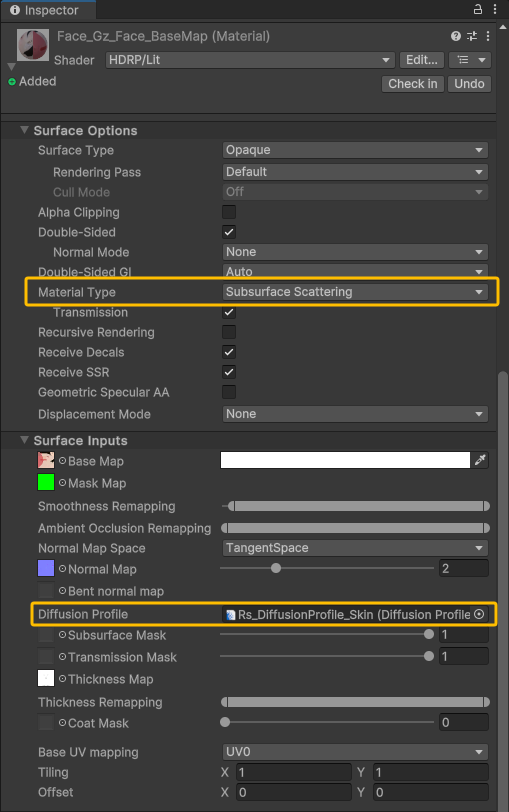
Task: Open the Base UV mapping dropdown
Action: coord(355,751)
